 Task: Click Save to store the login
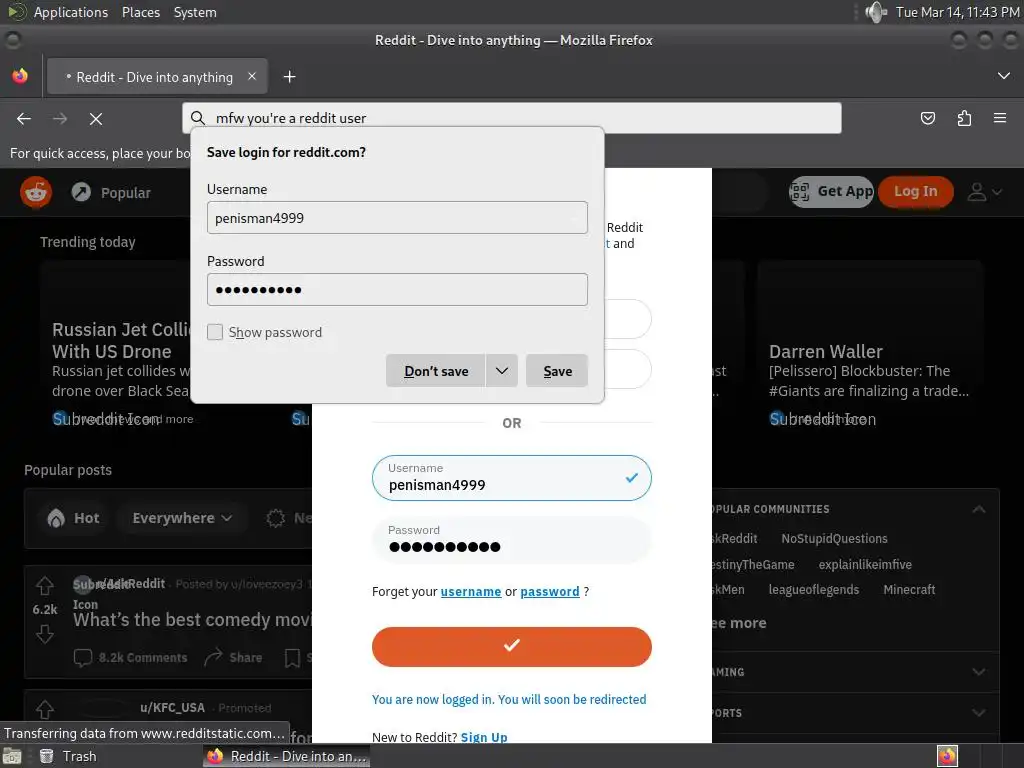click(557, 371)
